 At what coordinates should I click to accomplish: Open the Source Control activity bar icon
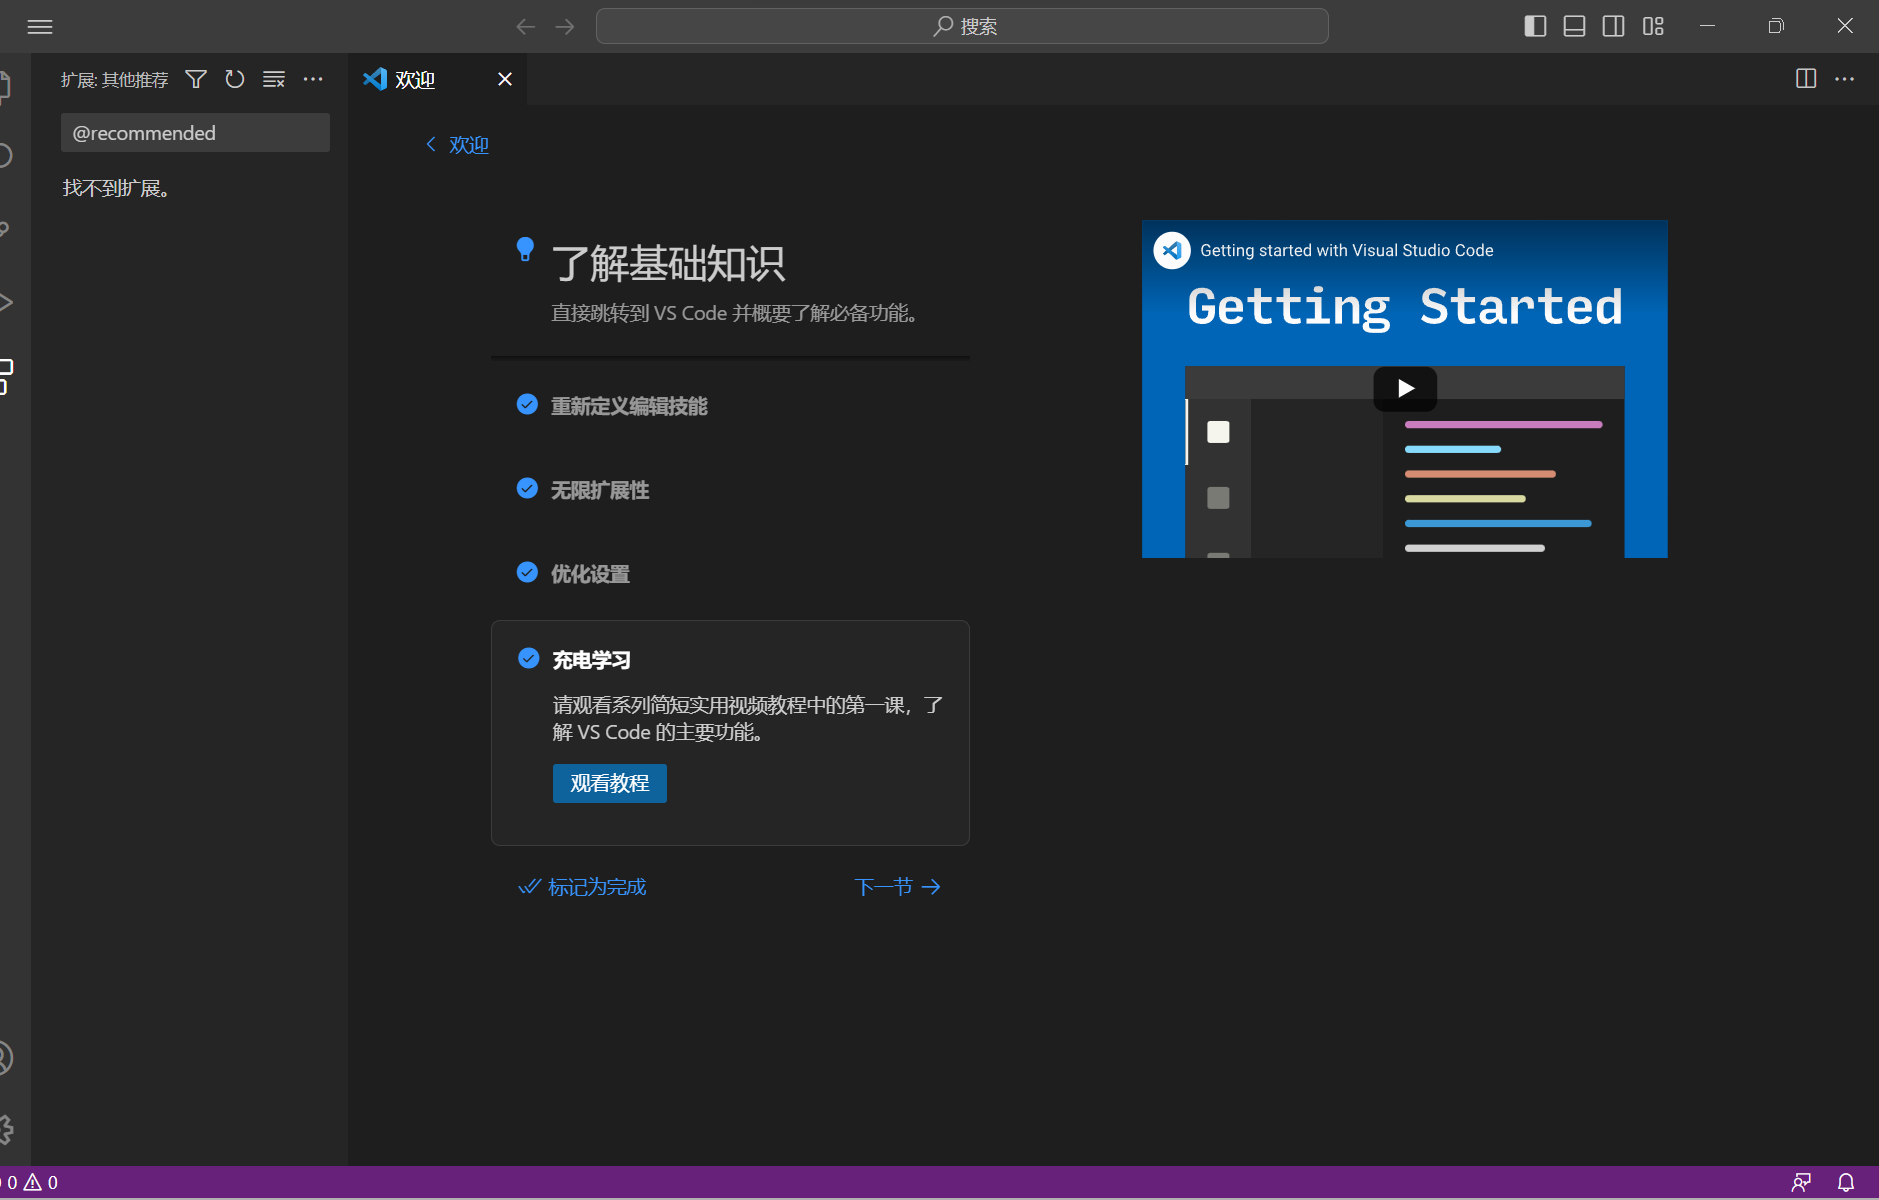tap(5, 229)
